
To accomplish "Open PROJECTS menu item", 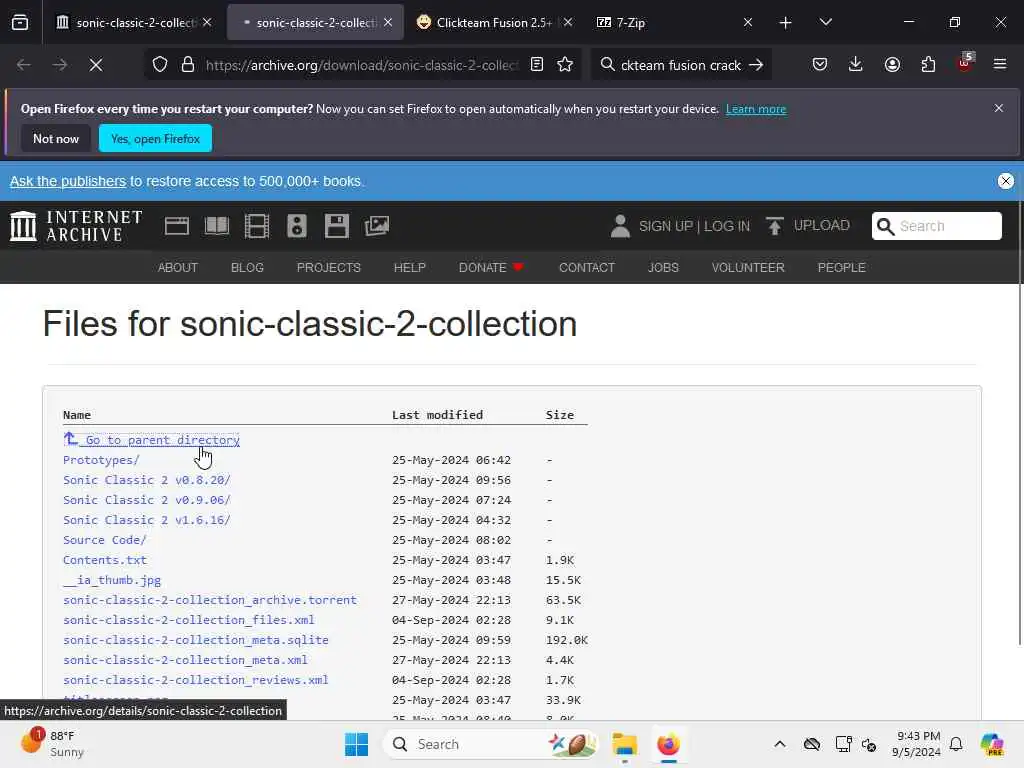I will pos(328,268).
